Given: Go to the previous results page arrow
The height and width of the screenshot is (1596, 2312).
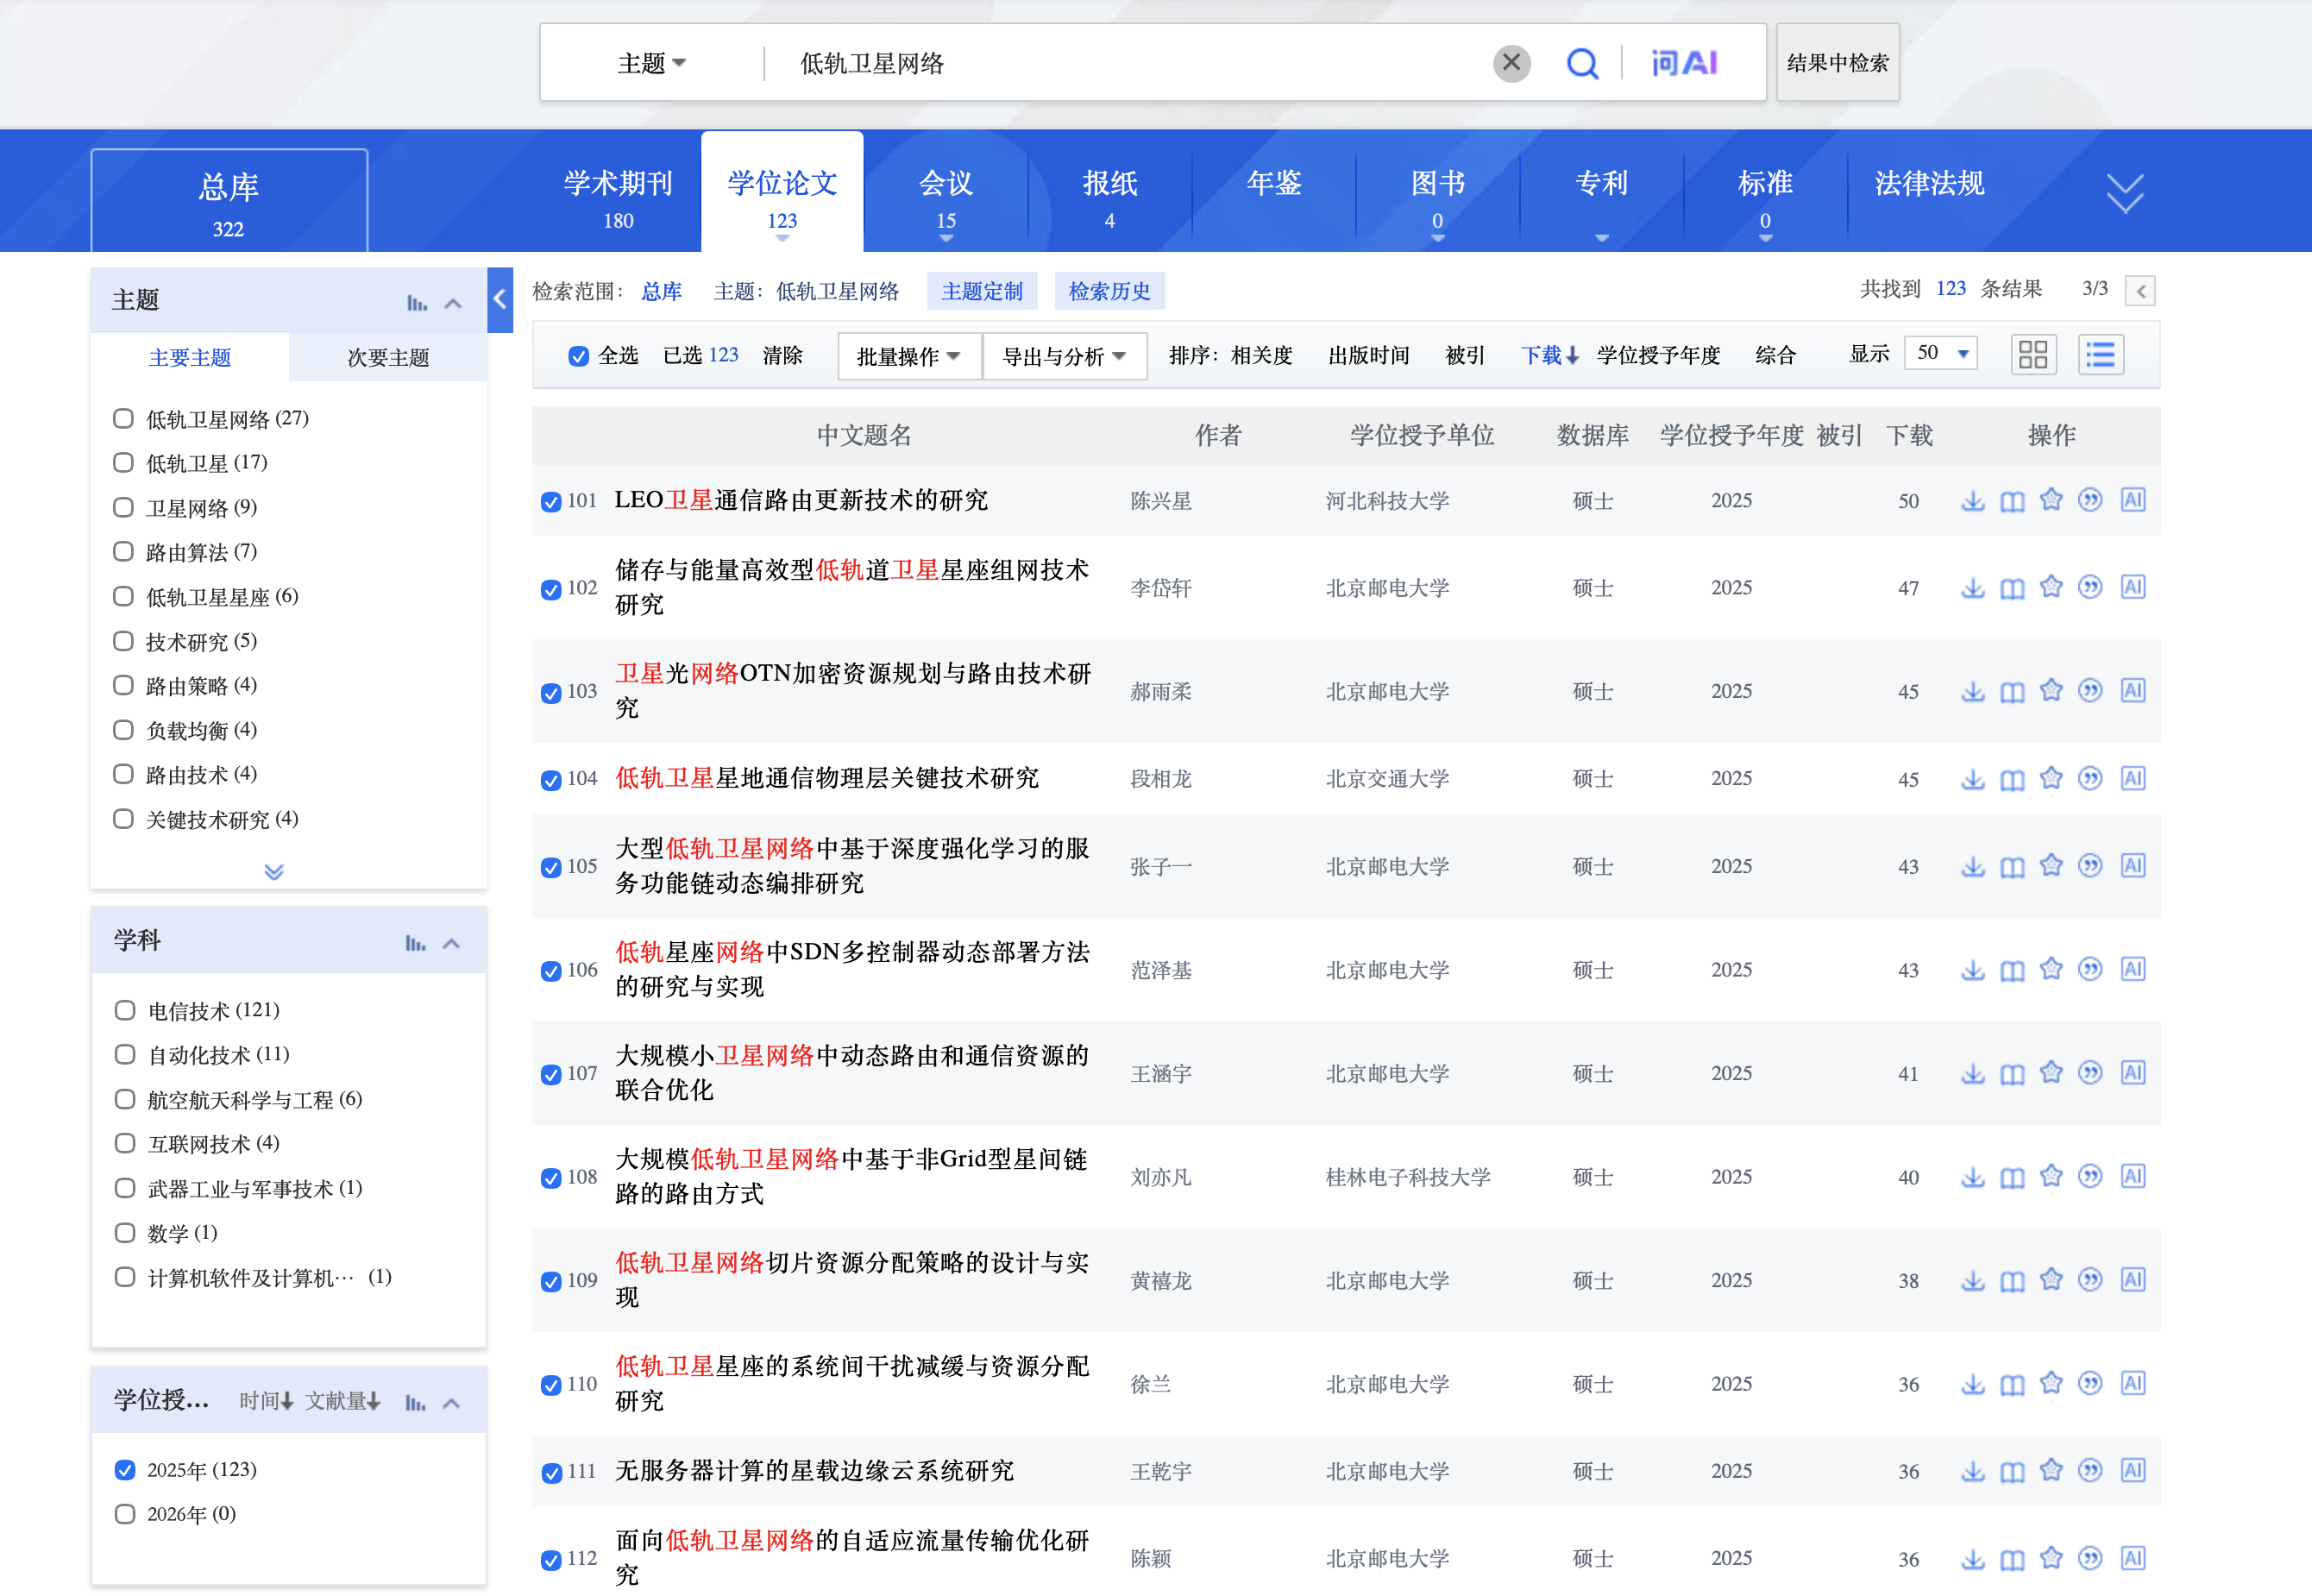Looking at the screenshot, I should pyautogui.click(x=2140, y=291).
